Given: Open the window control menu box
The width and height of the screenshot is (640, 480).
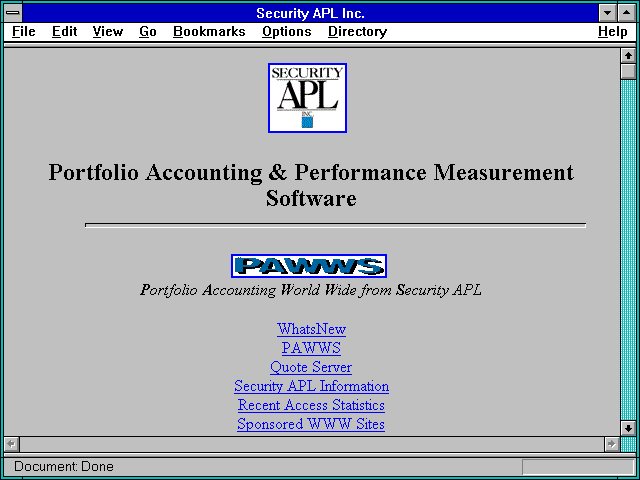Looking at the screenshot, I should pyautogui.click(x=13, y=13).
